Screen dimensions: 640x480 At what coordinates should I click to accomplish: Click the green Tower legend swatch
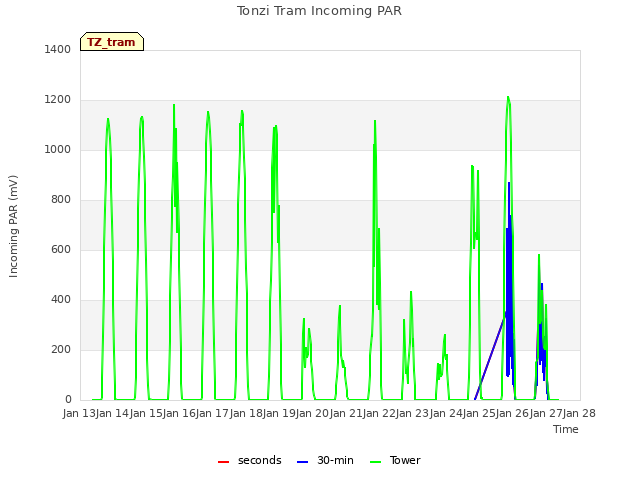[x=375, y=462]
